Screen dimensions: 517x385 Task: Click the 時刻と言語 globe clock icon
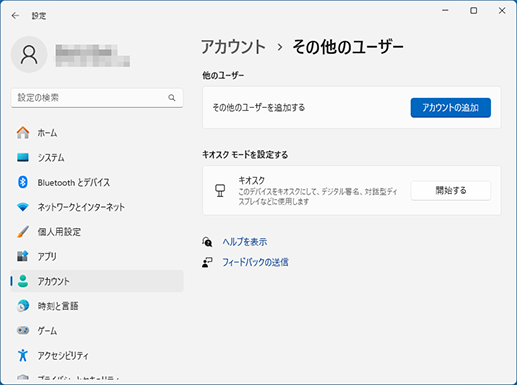point(23,306)
